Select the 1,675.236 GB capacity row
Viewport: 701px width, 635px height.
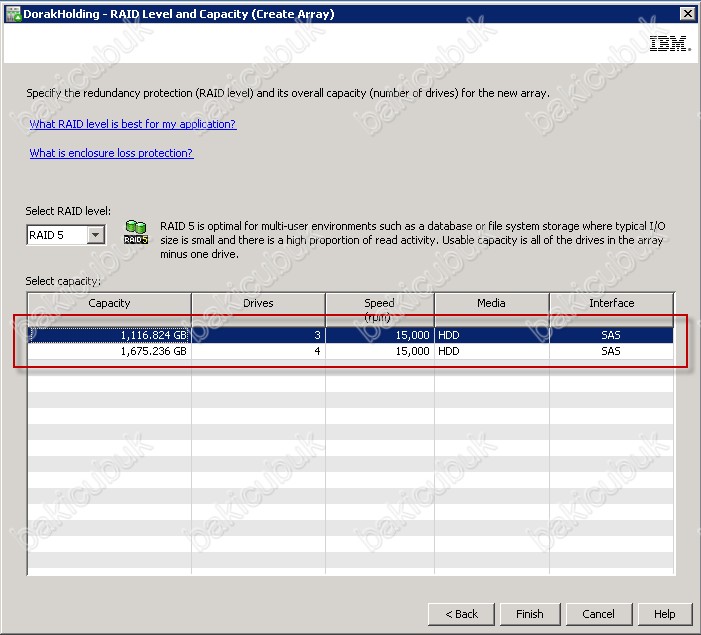350,351
